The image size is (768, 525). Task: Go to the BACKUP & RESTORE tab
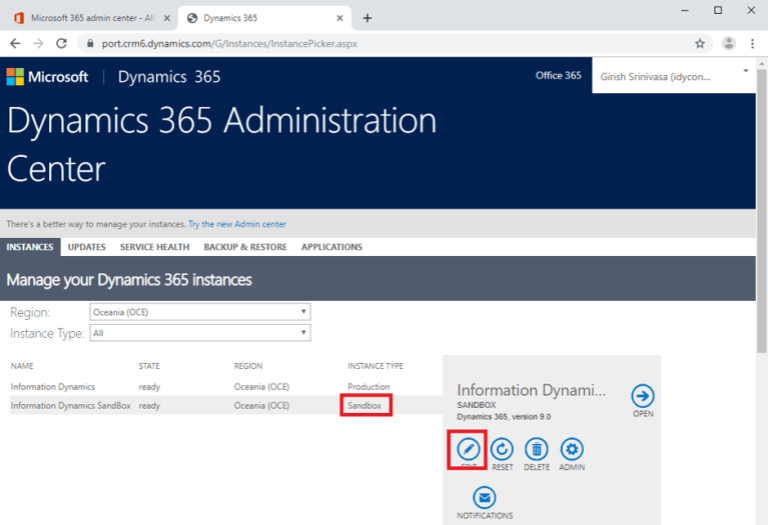pyautogui.click(x=245, y=247)
